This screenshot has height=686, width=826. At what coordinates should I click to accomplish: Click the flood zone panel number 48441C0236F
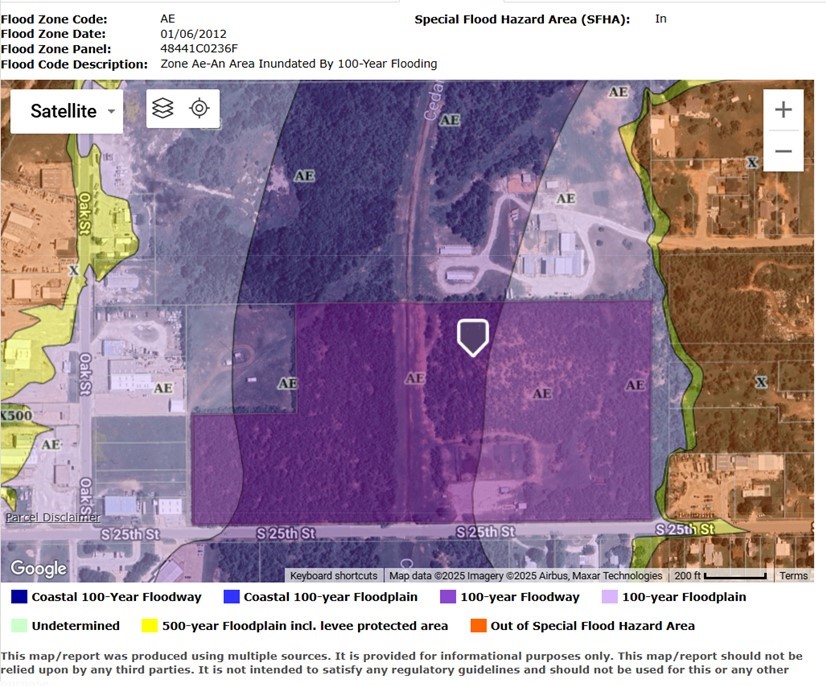click(199, 49)
